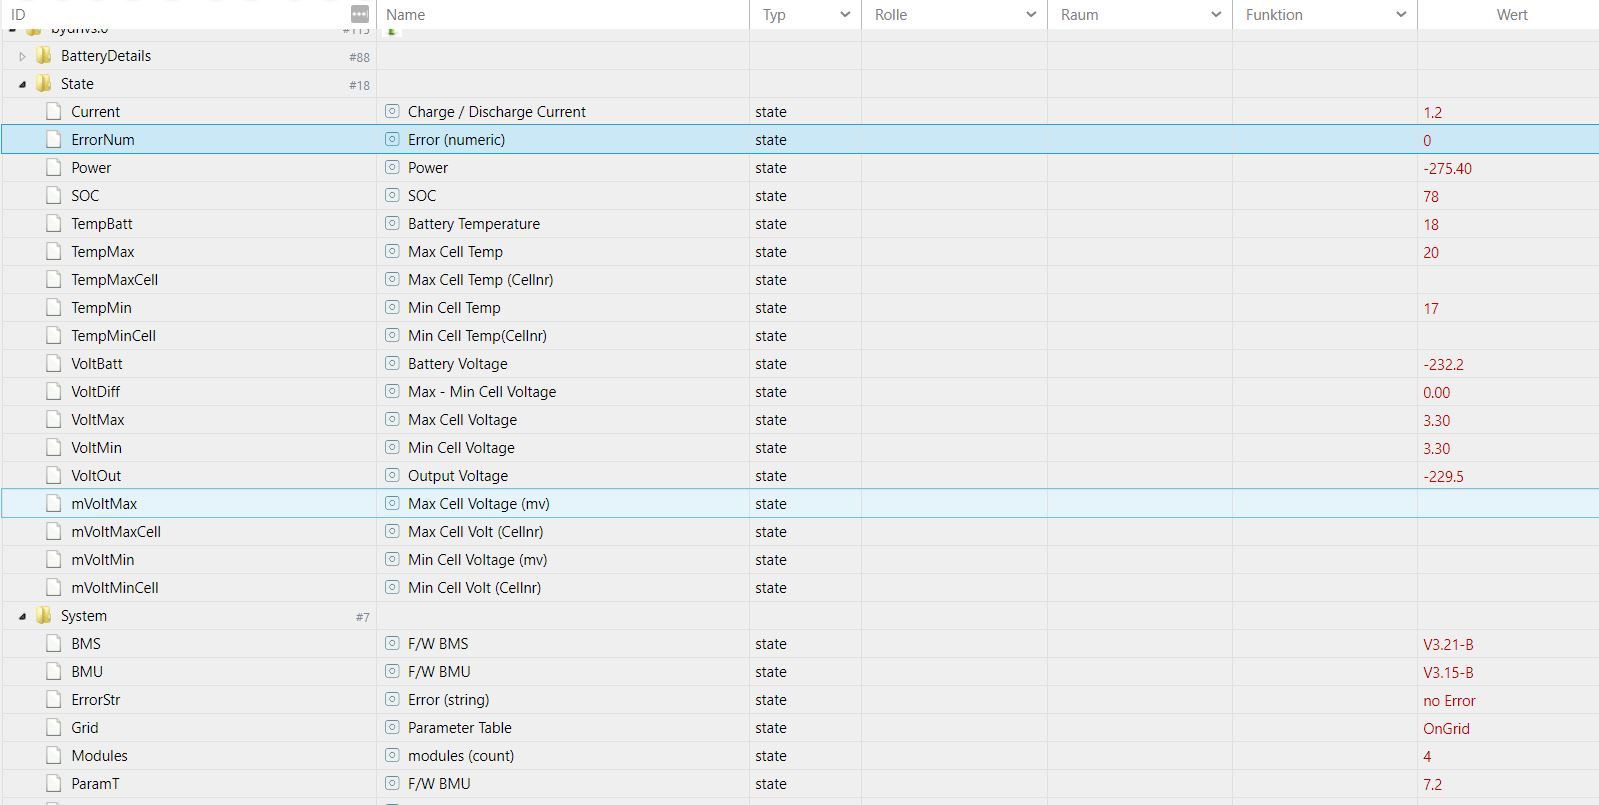Select the VoltMax tree item
Viewport: 1599px width, 805px height.
pos(97,420)
